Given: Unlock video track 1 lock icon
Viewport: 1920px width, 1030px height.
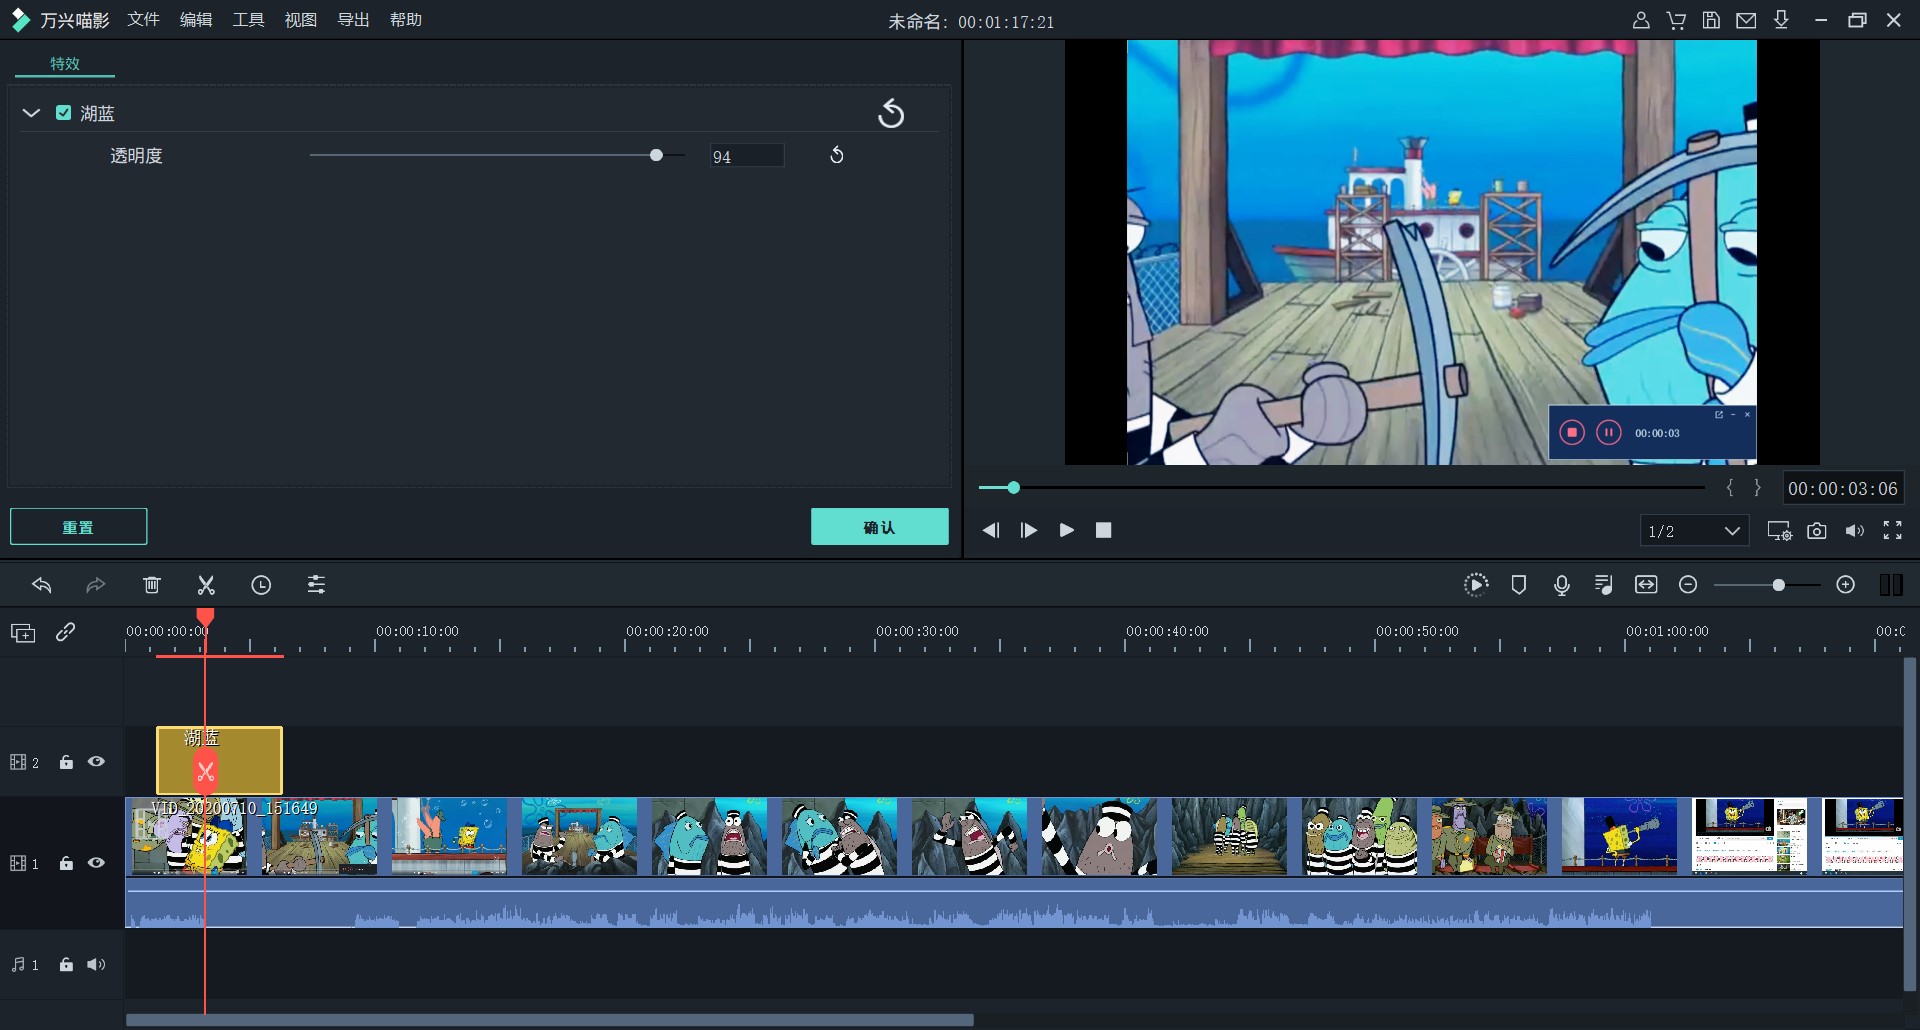Looking at the screenshot, I should point(66,863).
